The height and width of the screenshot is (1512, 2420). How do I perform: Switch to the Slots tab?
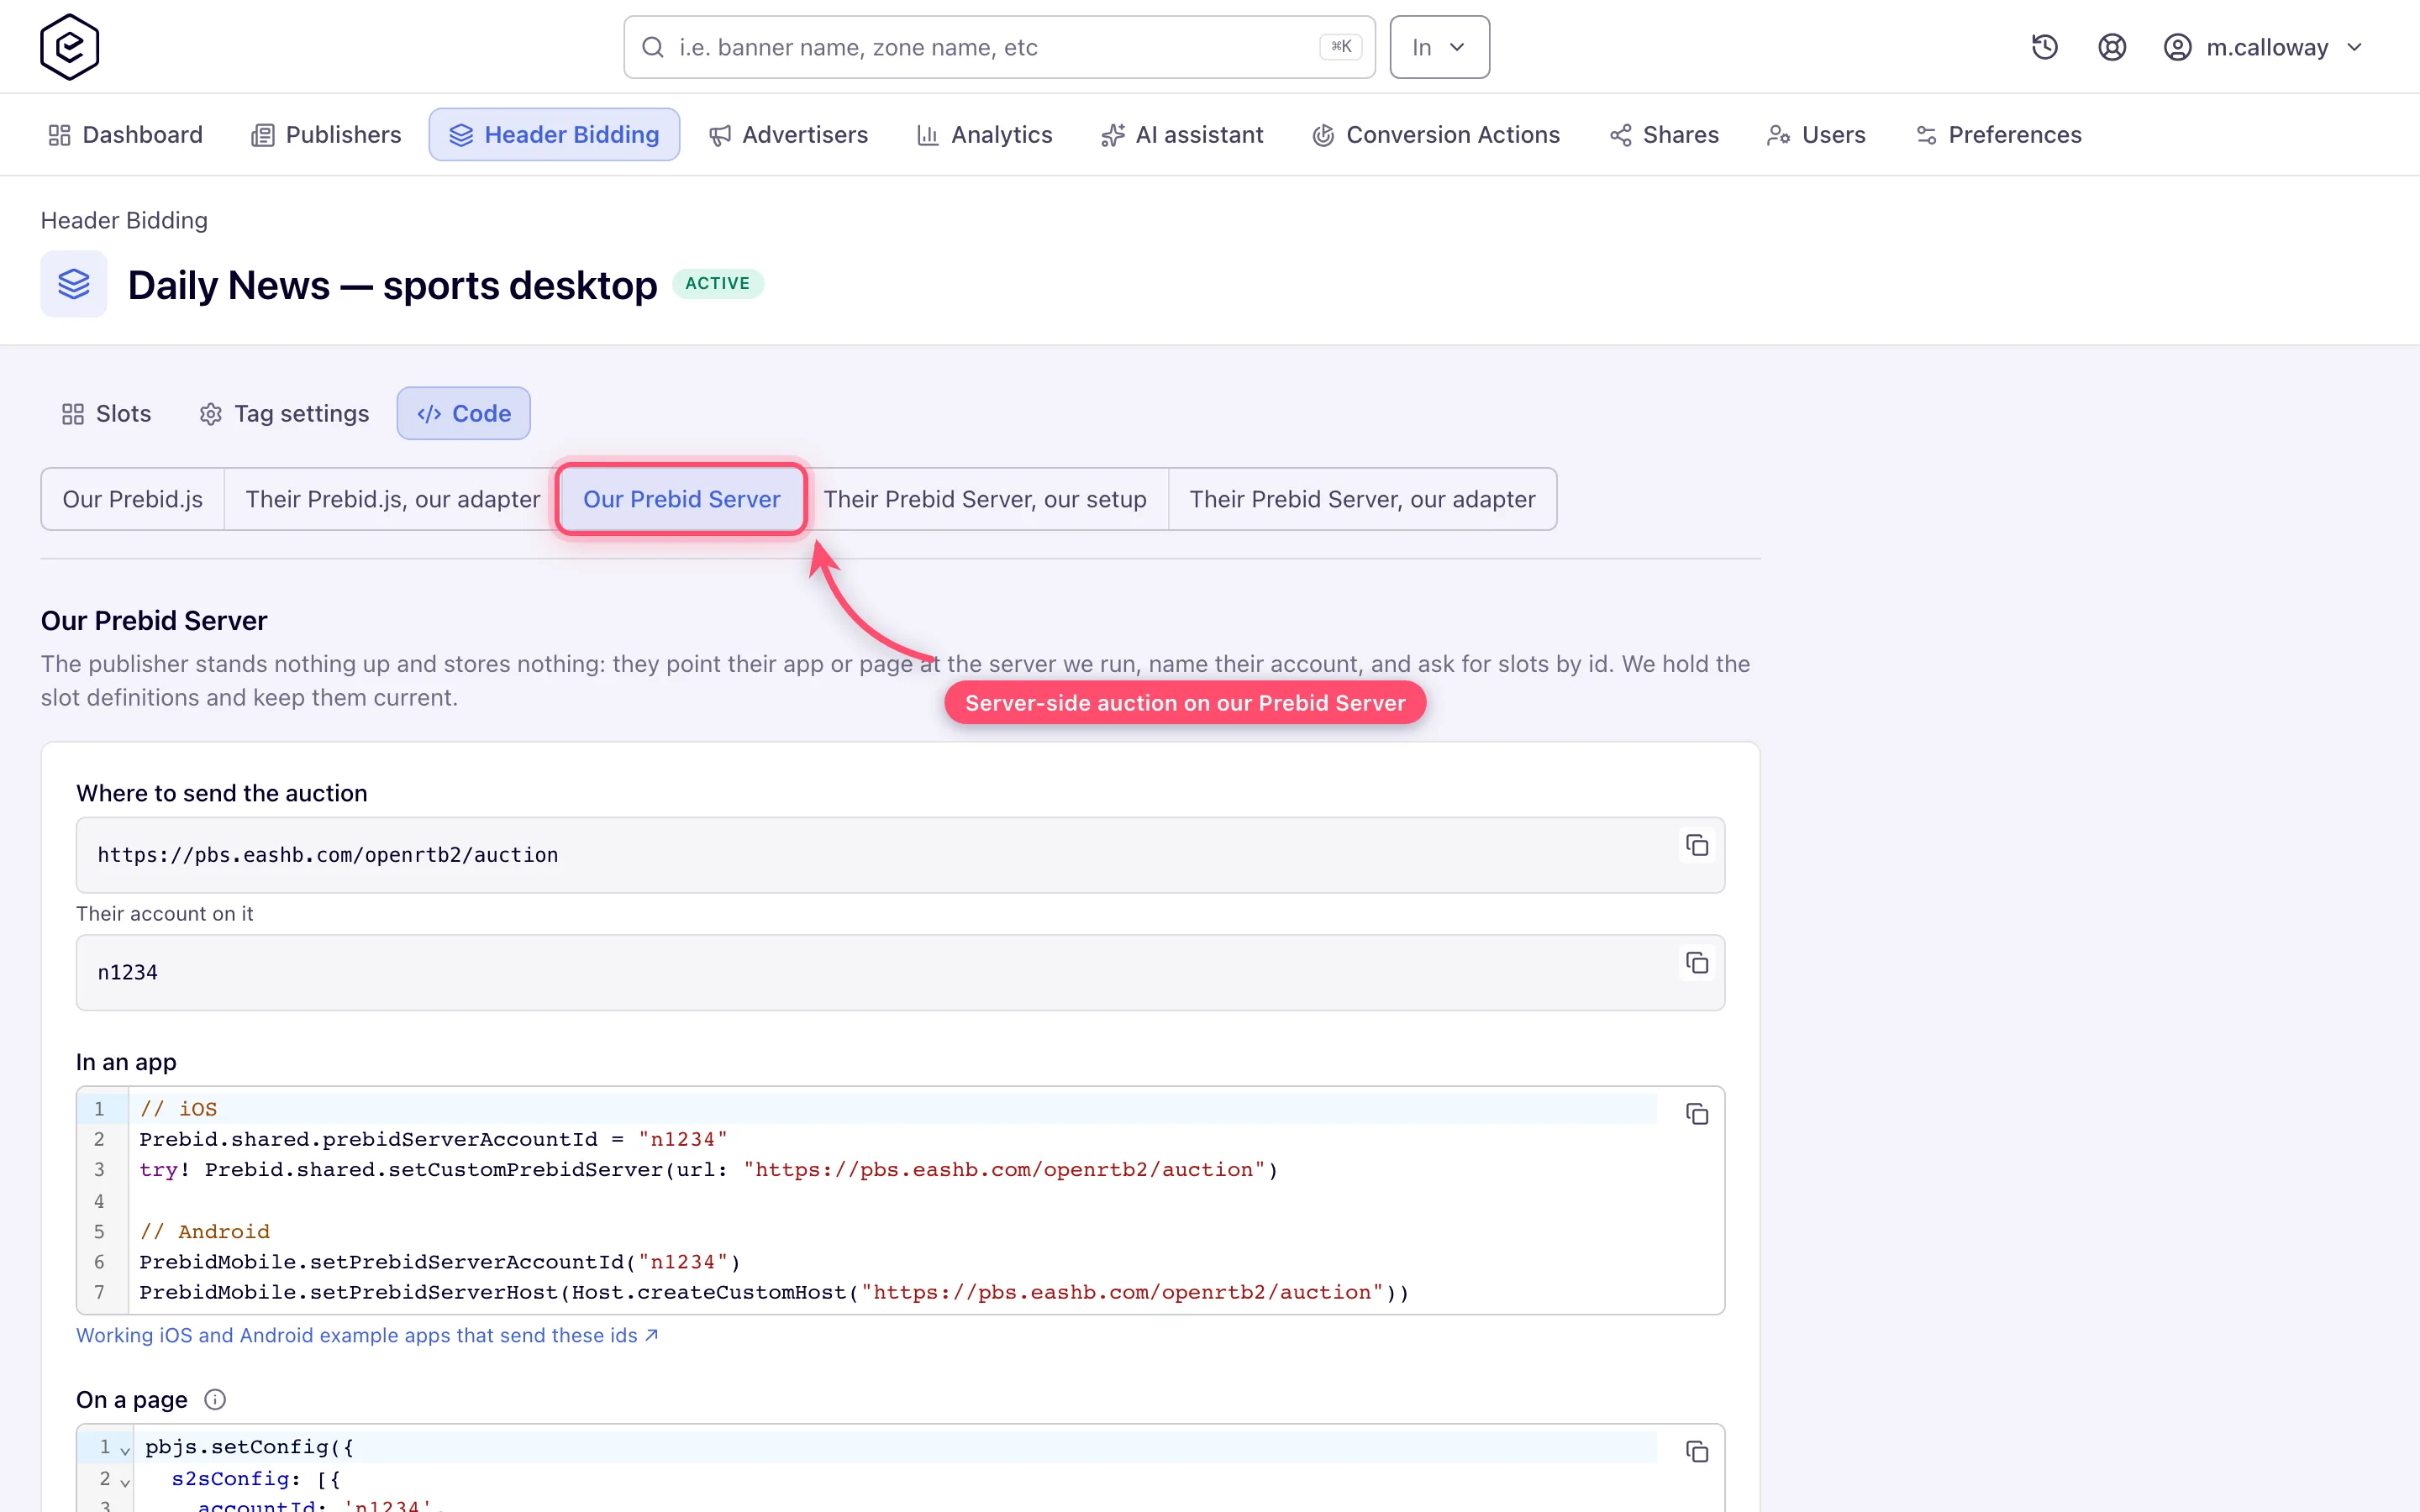106,413
